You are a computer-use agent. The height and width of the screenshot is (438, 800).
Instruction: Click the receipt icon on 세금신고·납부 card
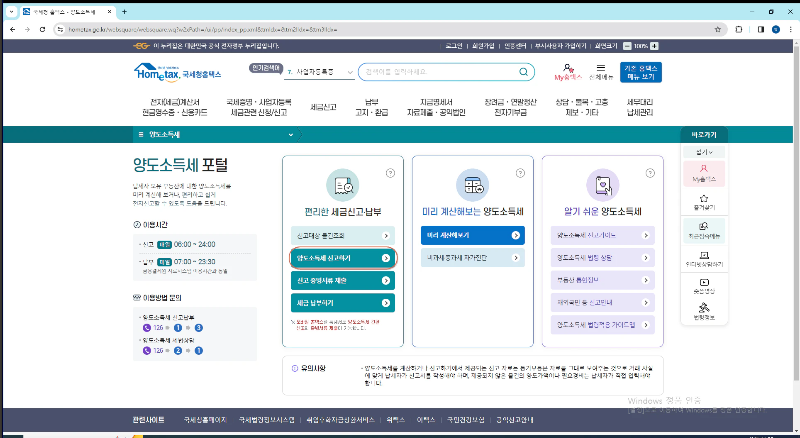click(343, 185)
